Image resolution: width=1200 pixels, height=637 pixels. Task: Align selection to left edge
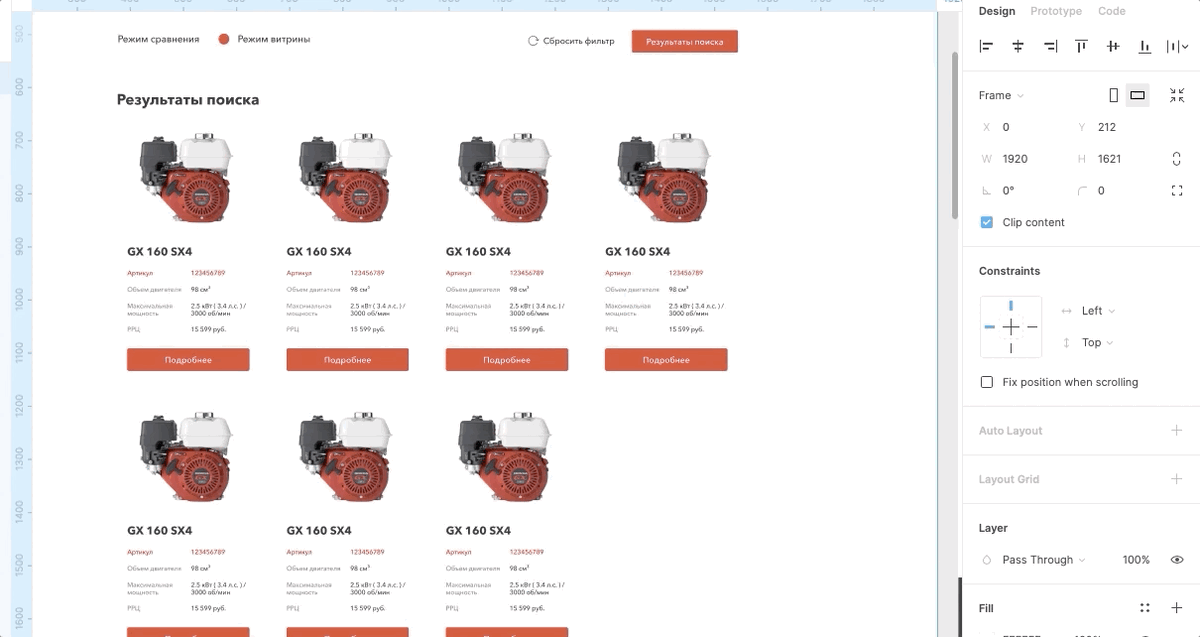click(986, 46)
